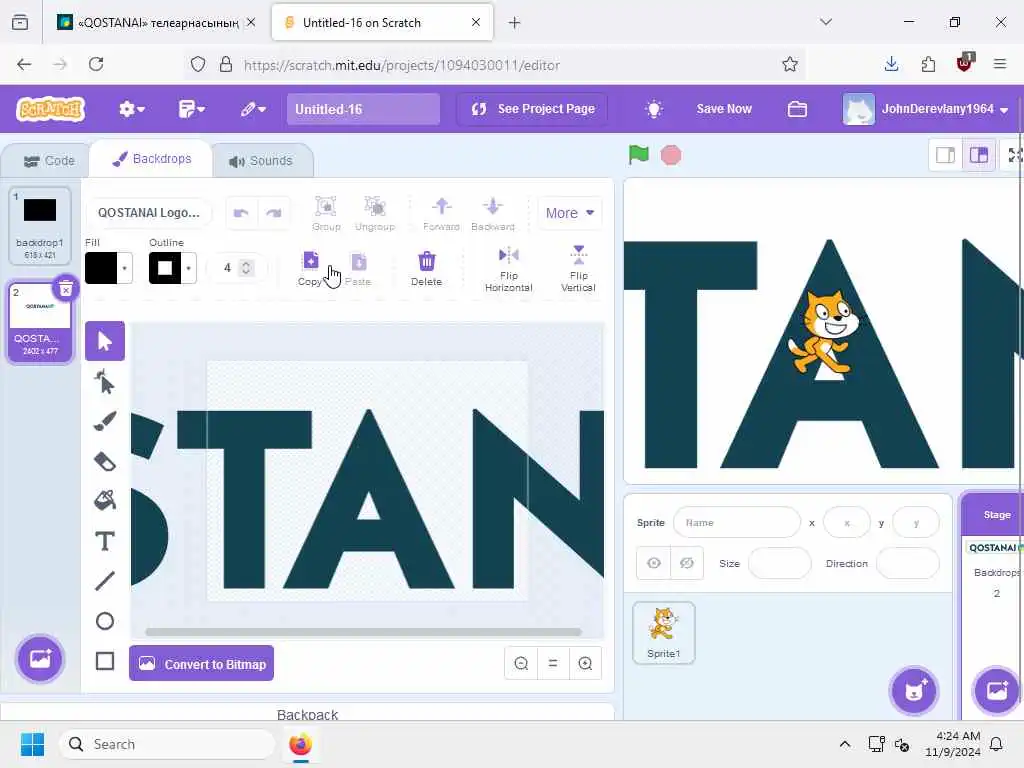Switch to large stage layout

tap(979, 155)
